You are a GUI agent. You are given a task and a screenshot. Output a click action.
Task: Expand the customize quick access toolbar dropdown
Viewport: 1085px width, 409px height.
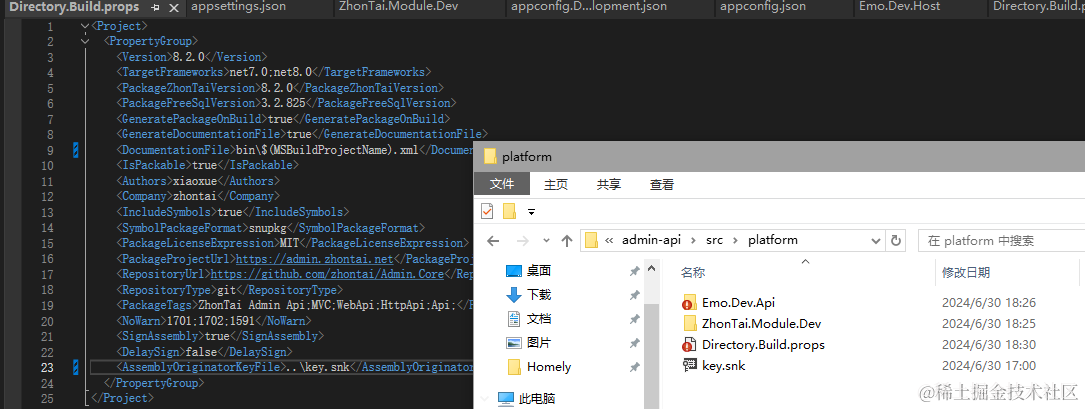tap(531, 211)
